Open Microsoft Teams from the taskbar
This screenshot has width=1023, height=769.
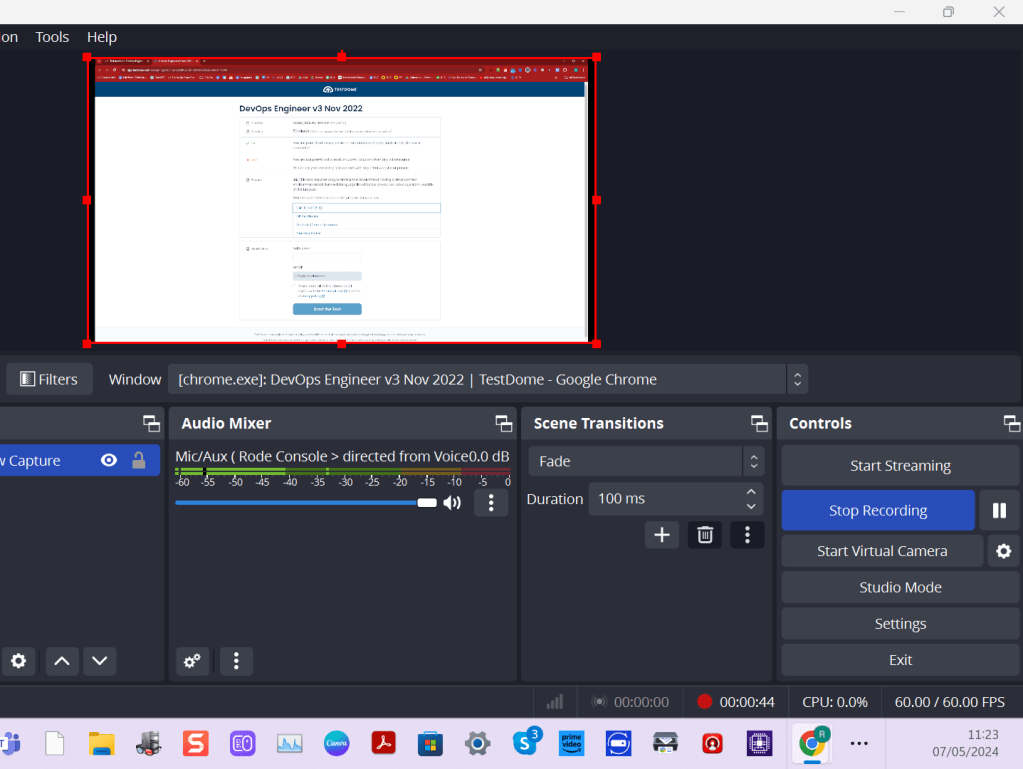[x=10, y=744]
